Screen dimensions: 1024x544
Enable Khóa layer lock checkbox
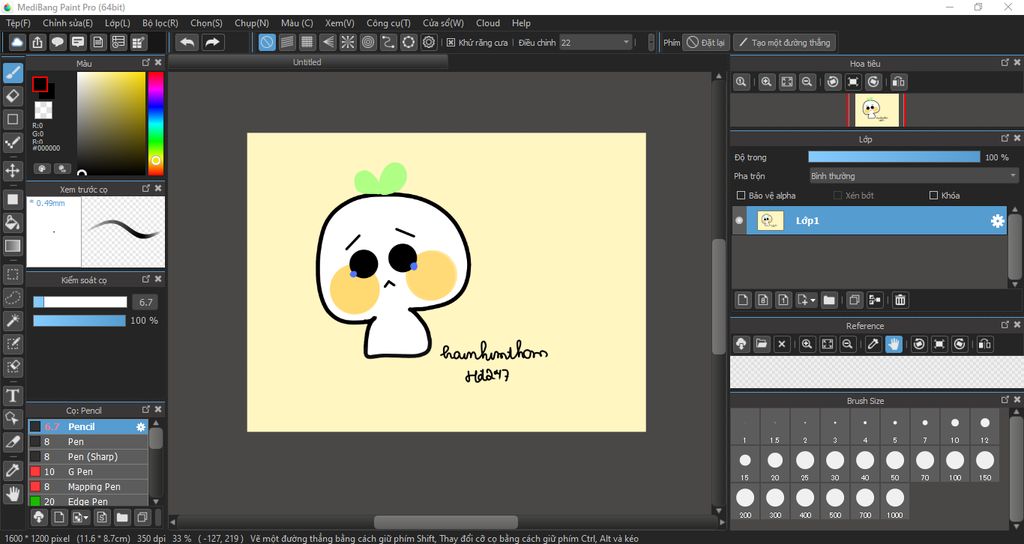(x=933, y=195)
